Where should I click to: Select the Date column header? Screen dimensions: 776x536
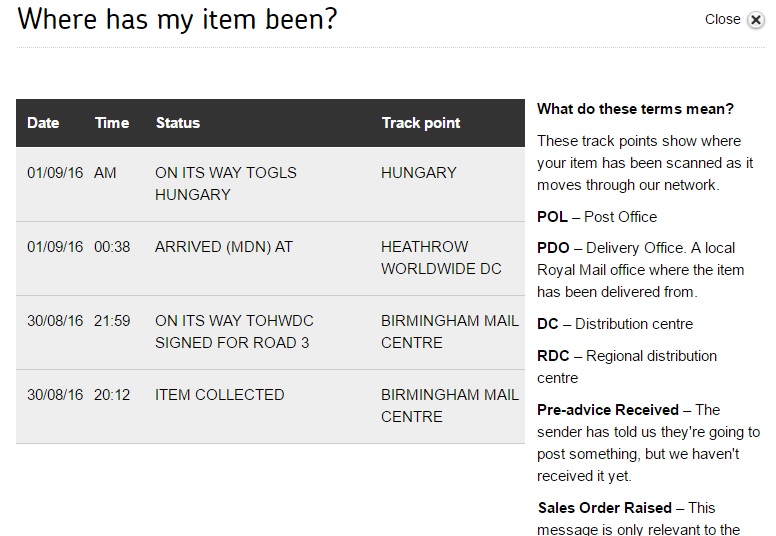click(x=43, y=123)
